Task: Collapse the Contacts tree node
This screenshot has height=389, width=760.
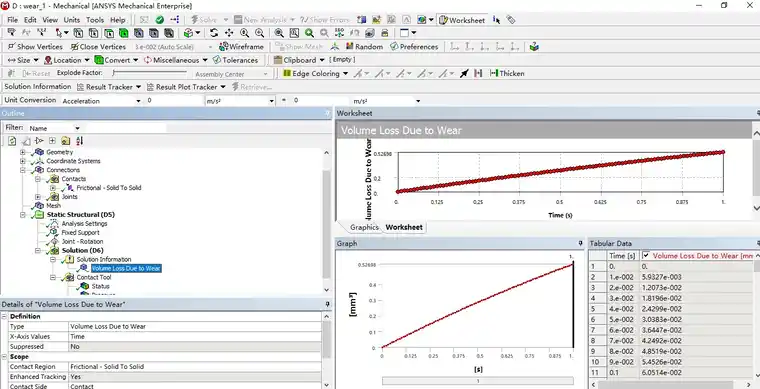Action: pos(38,179)
